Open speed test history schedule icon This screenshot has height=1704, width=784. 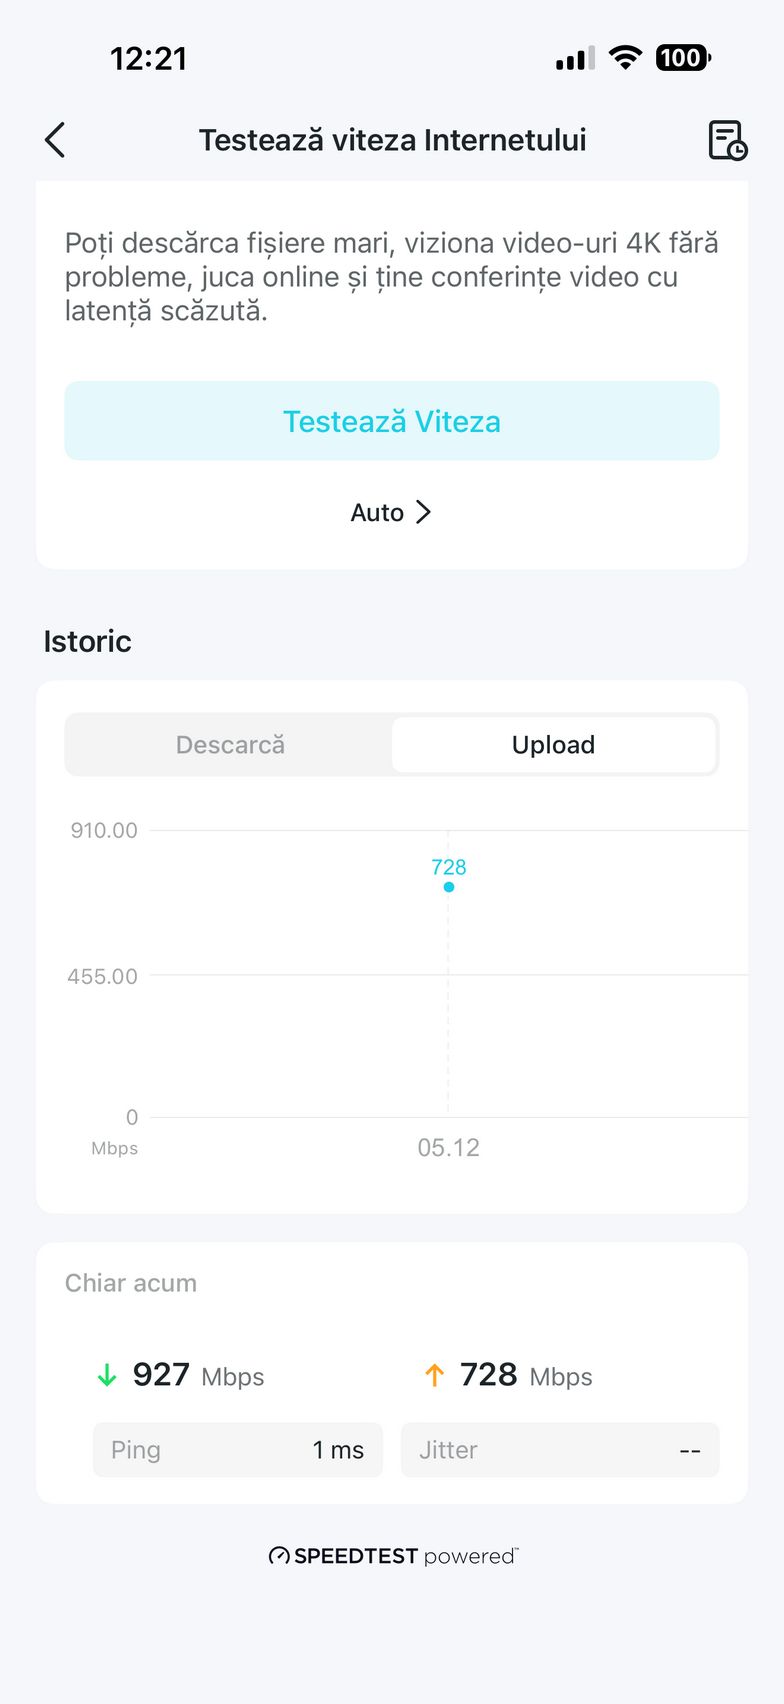pyautogui.click(x=727, y=140)
